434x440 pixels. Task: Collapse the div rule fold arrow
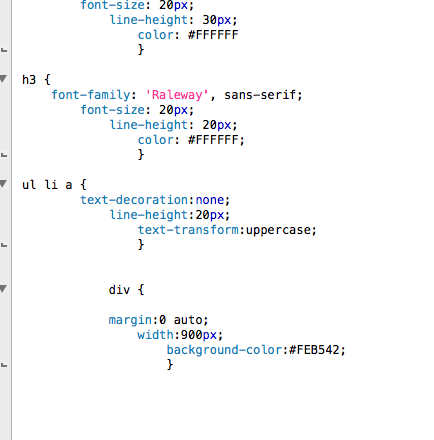(3, 289)
